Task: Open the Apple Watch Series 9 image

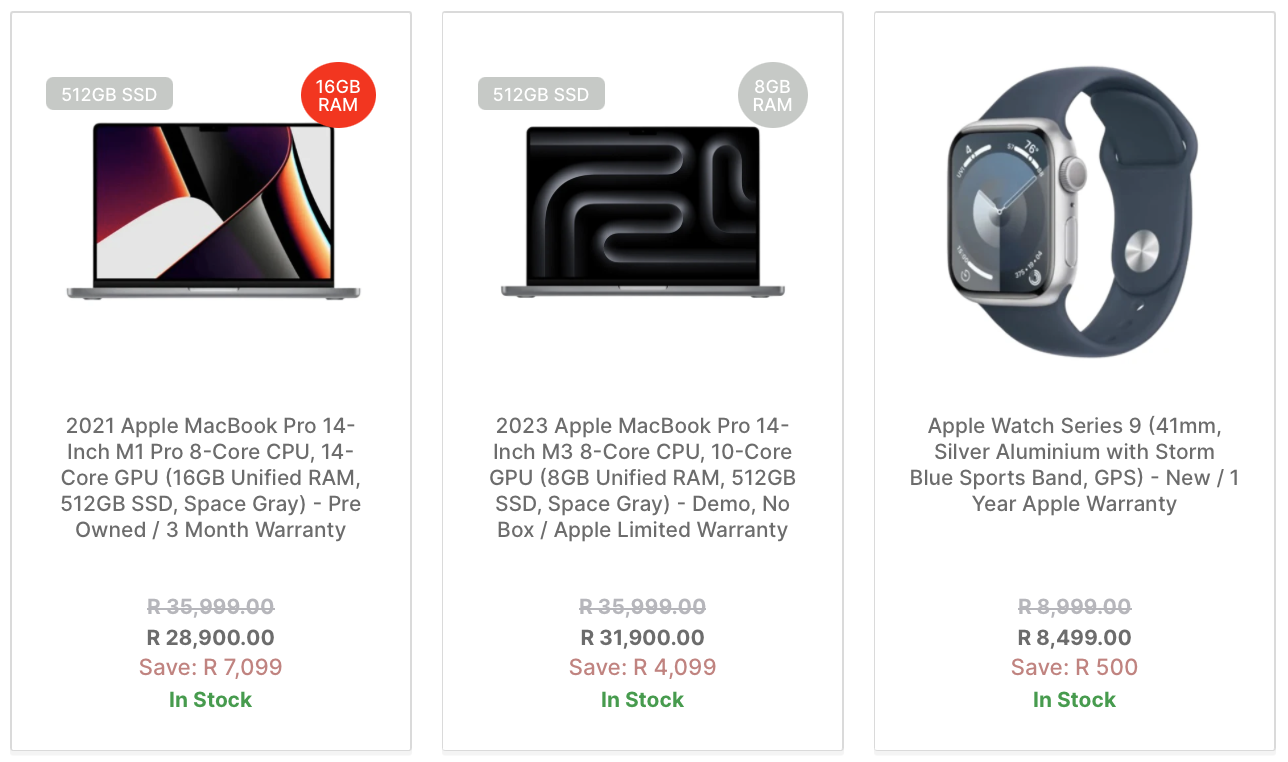Action: tap(1072, 211)
